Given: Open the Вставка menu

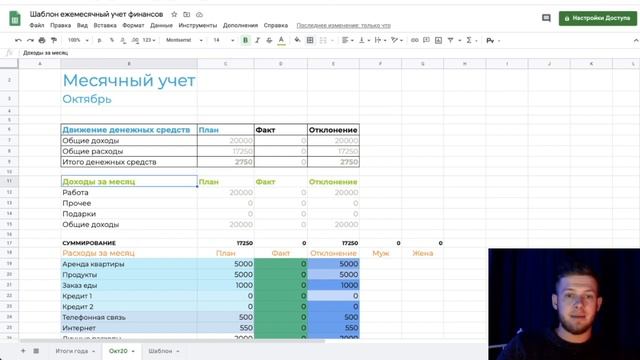Looking at the screenshot, I should pos(105,25).
